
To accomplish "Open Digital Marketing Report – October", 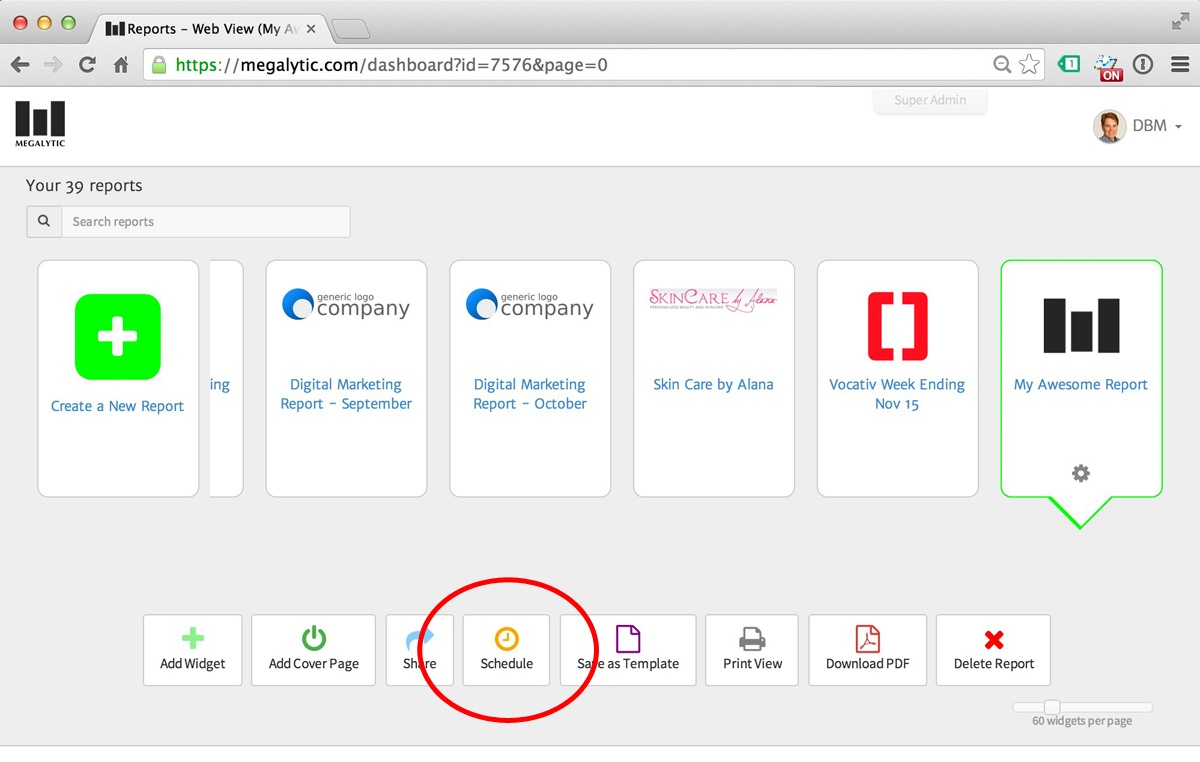I will tap(530, 394).
